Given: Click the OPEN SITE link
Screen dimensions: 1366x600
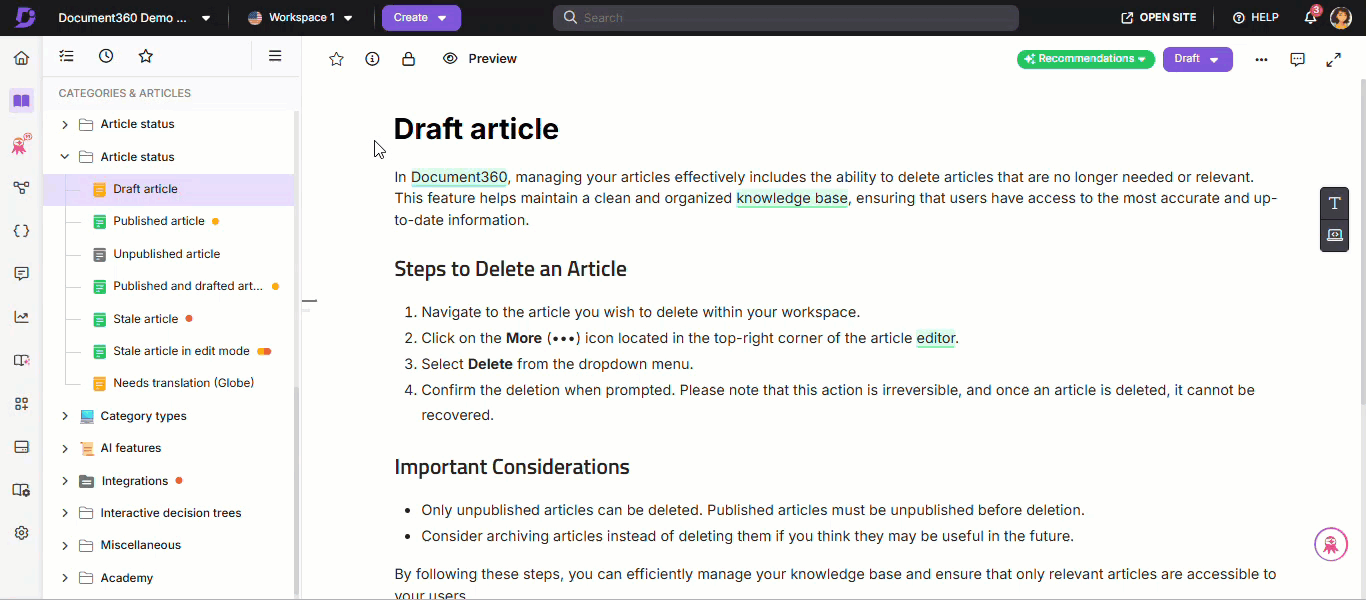Looking at the screenshot, I should point(1158,18).
